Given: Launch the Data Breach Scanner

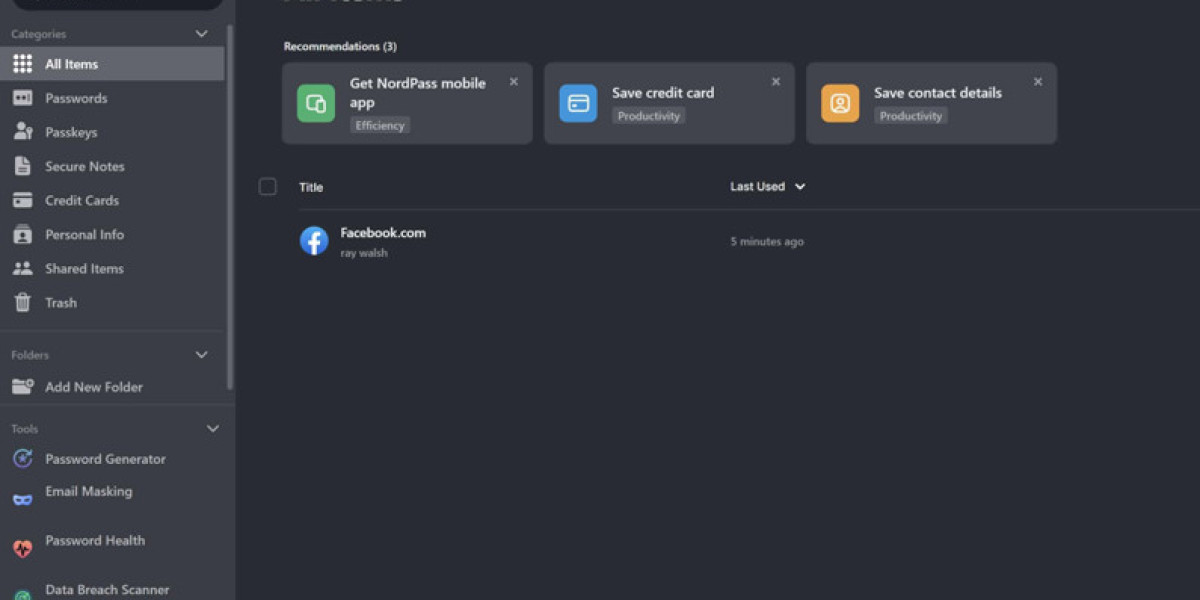Looking at the screenshot, I should pos(106,589).
